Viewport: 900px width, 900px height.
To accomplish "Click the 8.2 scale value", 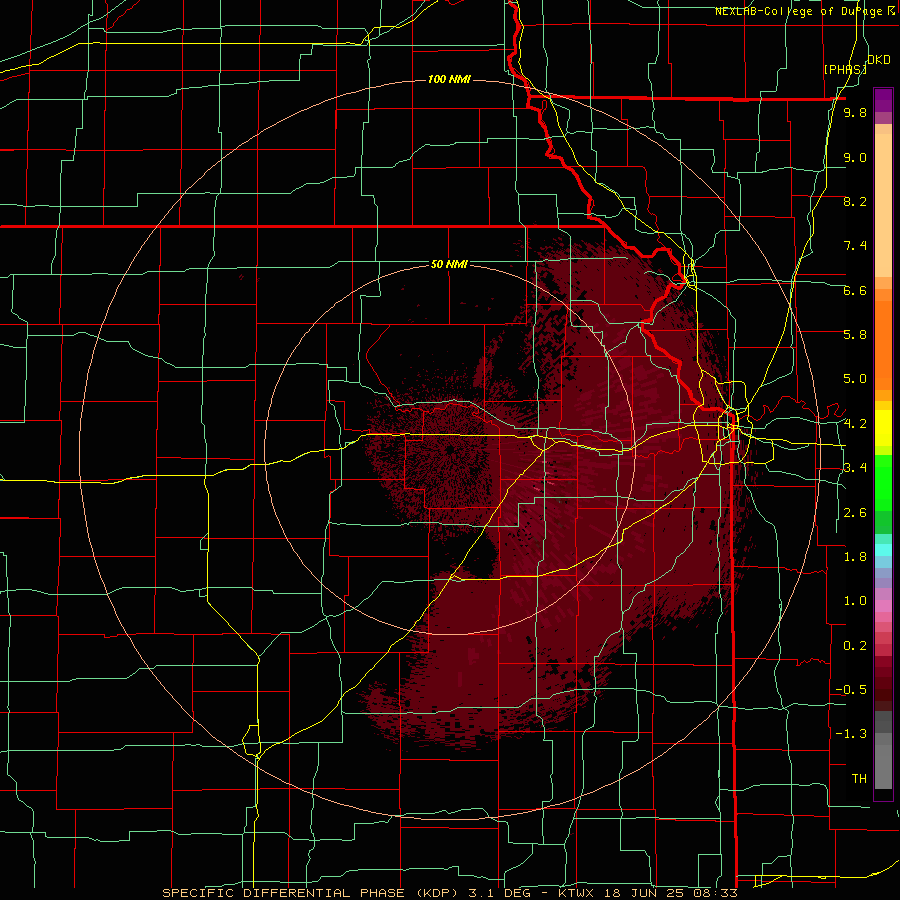I will [x=855, y=201].
